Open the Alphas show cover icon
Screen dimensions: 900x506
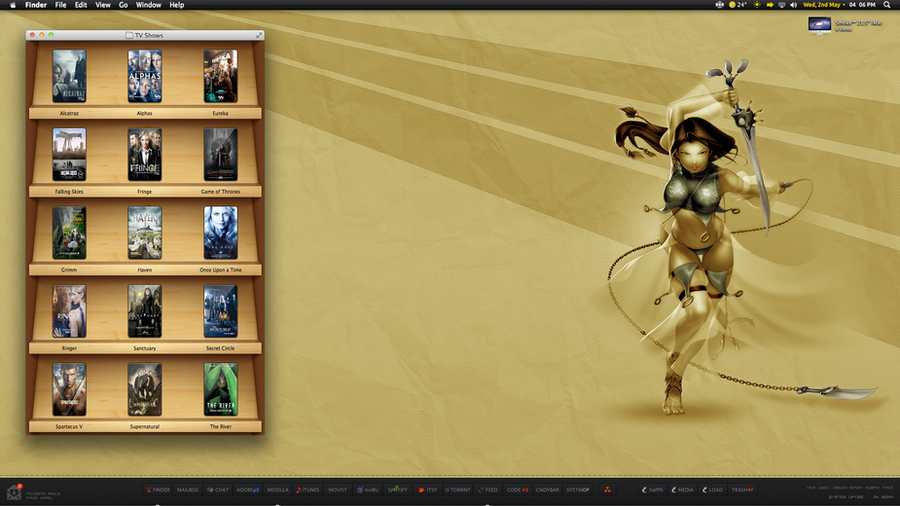(x=145, y=76)
